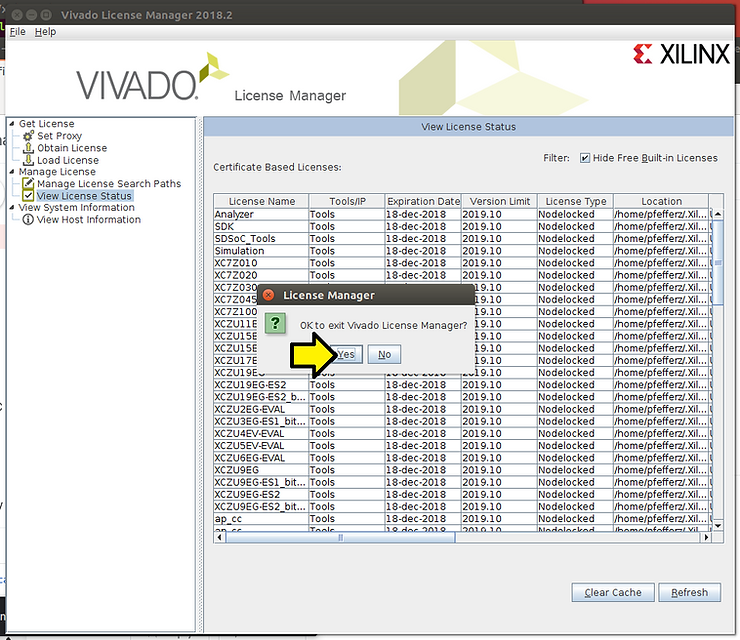
Task: Collapse the Get License tree node
Action: click(12, 124)
